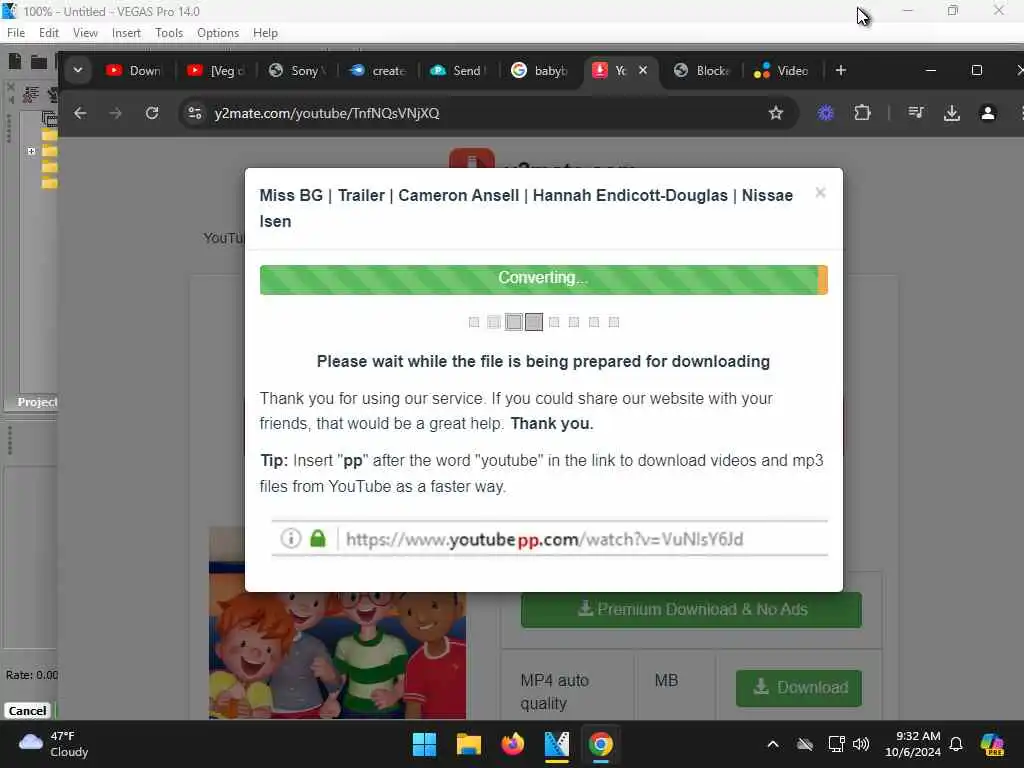This screenshot has height=768, width=1024.
Task: Switch to the 'Down' YouTube tab
Action: click(x=134, y=70)
